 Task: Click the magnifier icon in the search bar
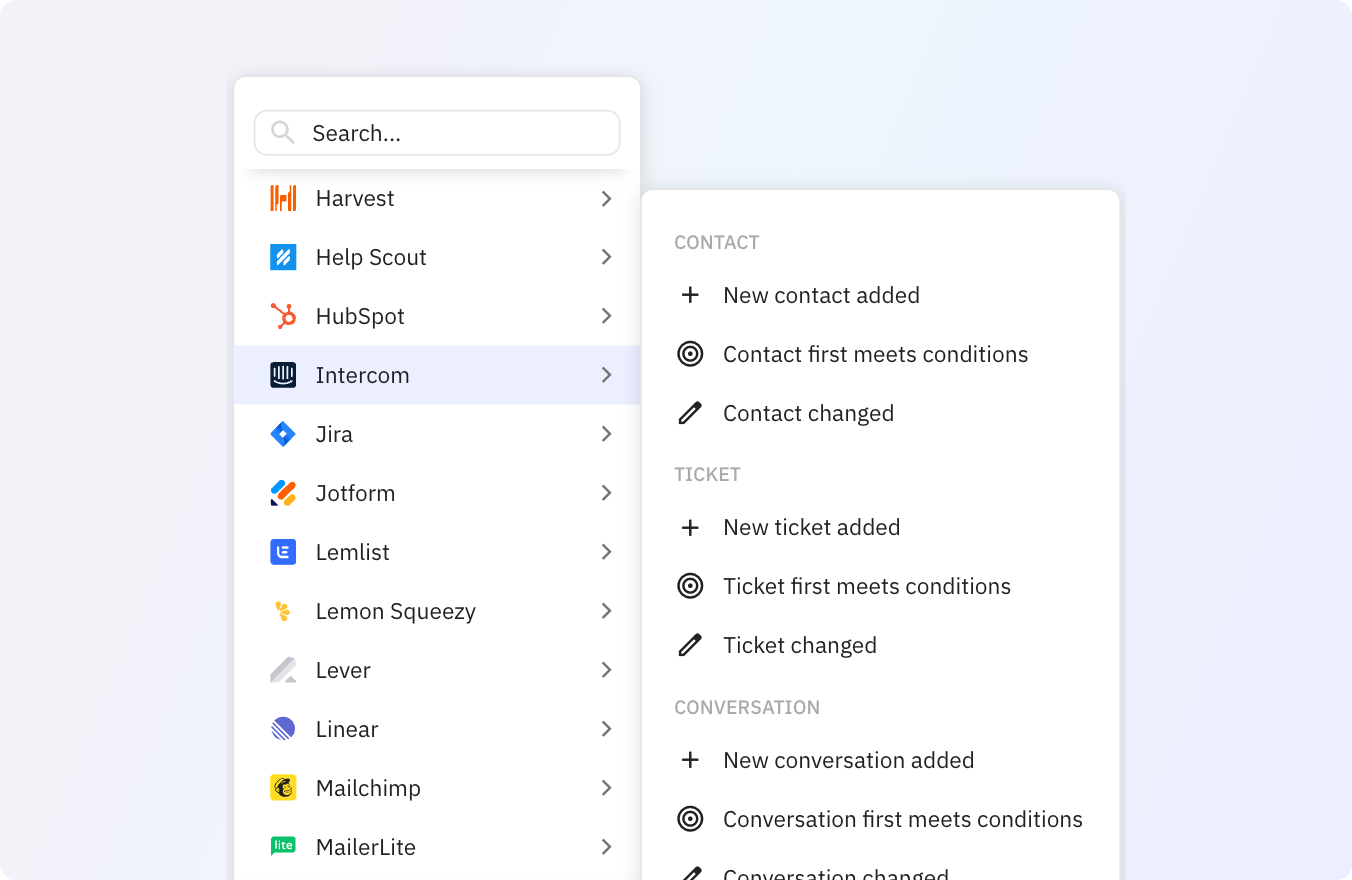point(283,133)
